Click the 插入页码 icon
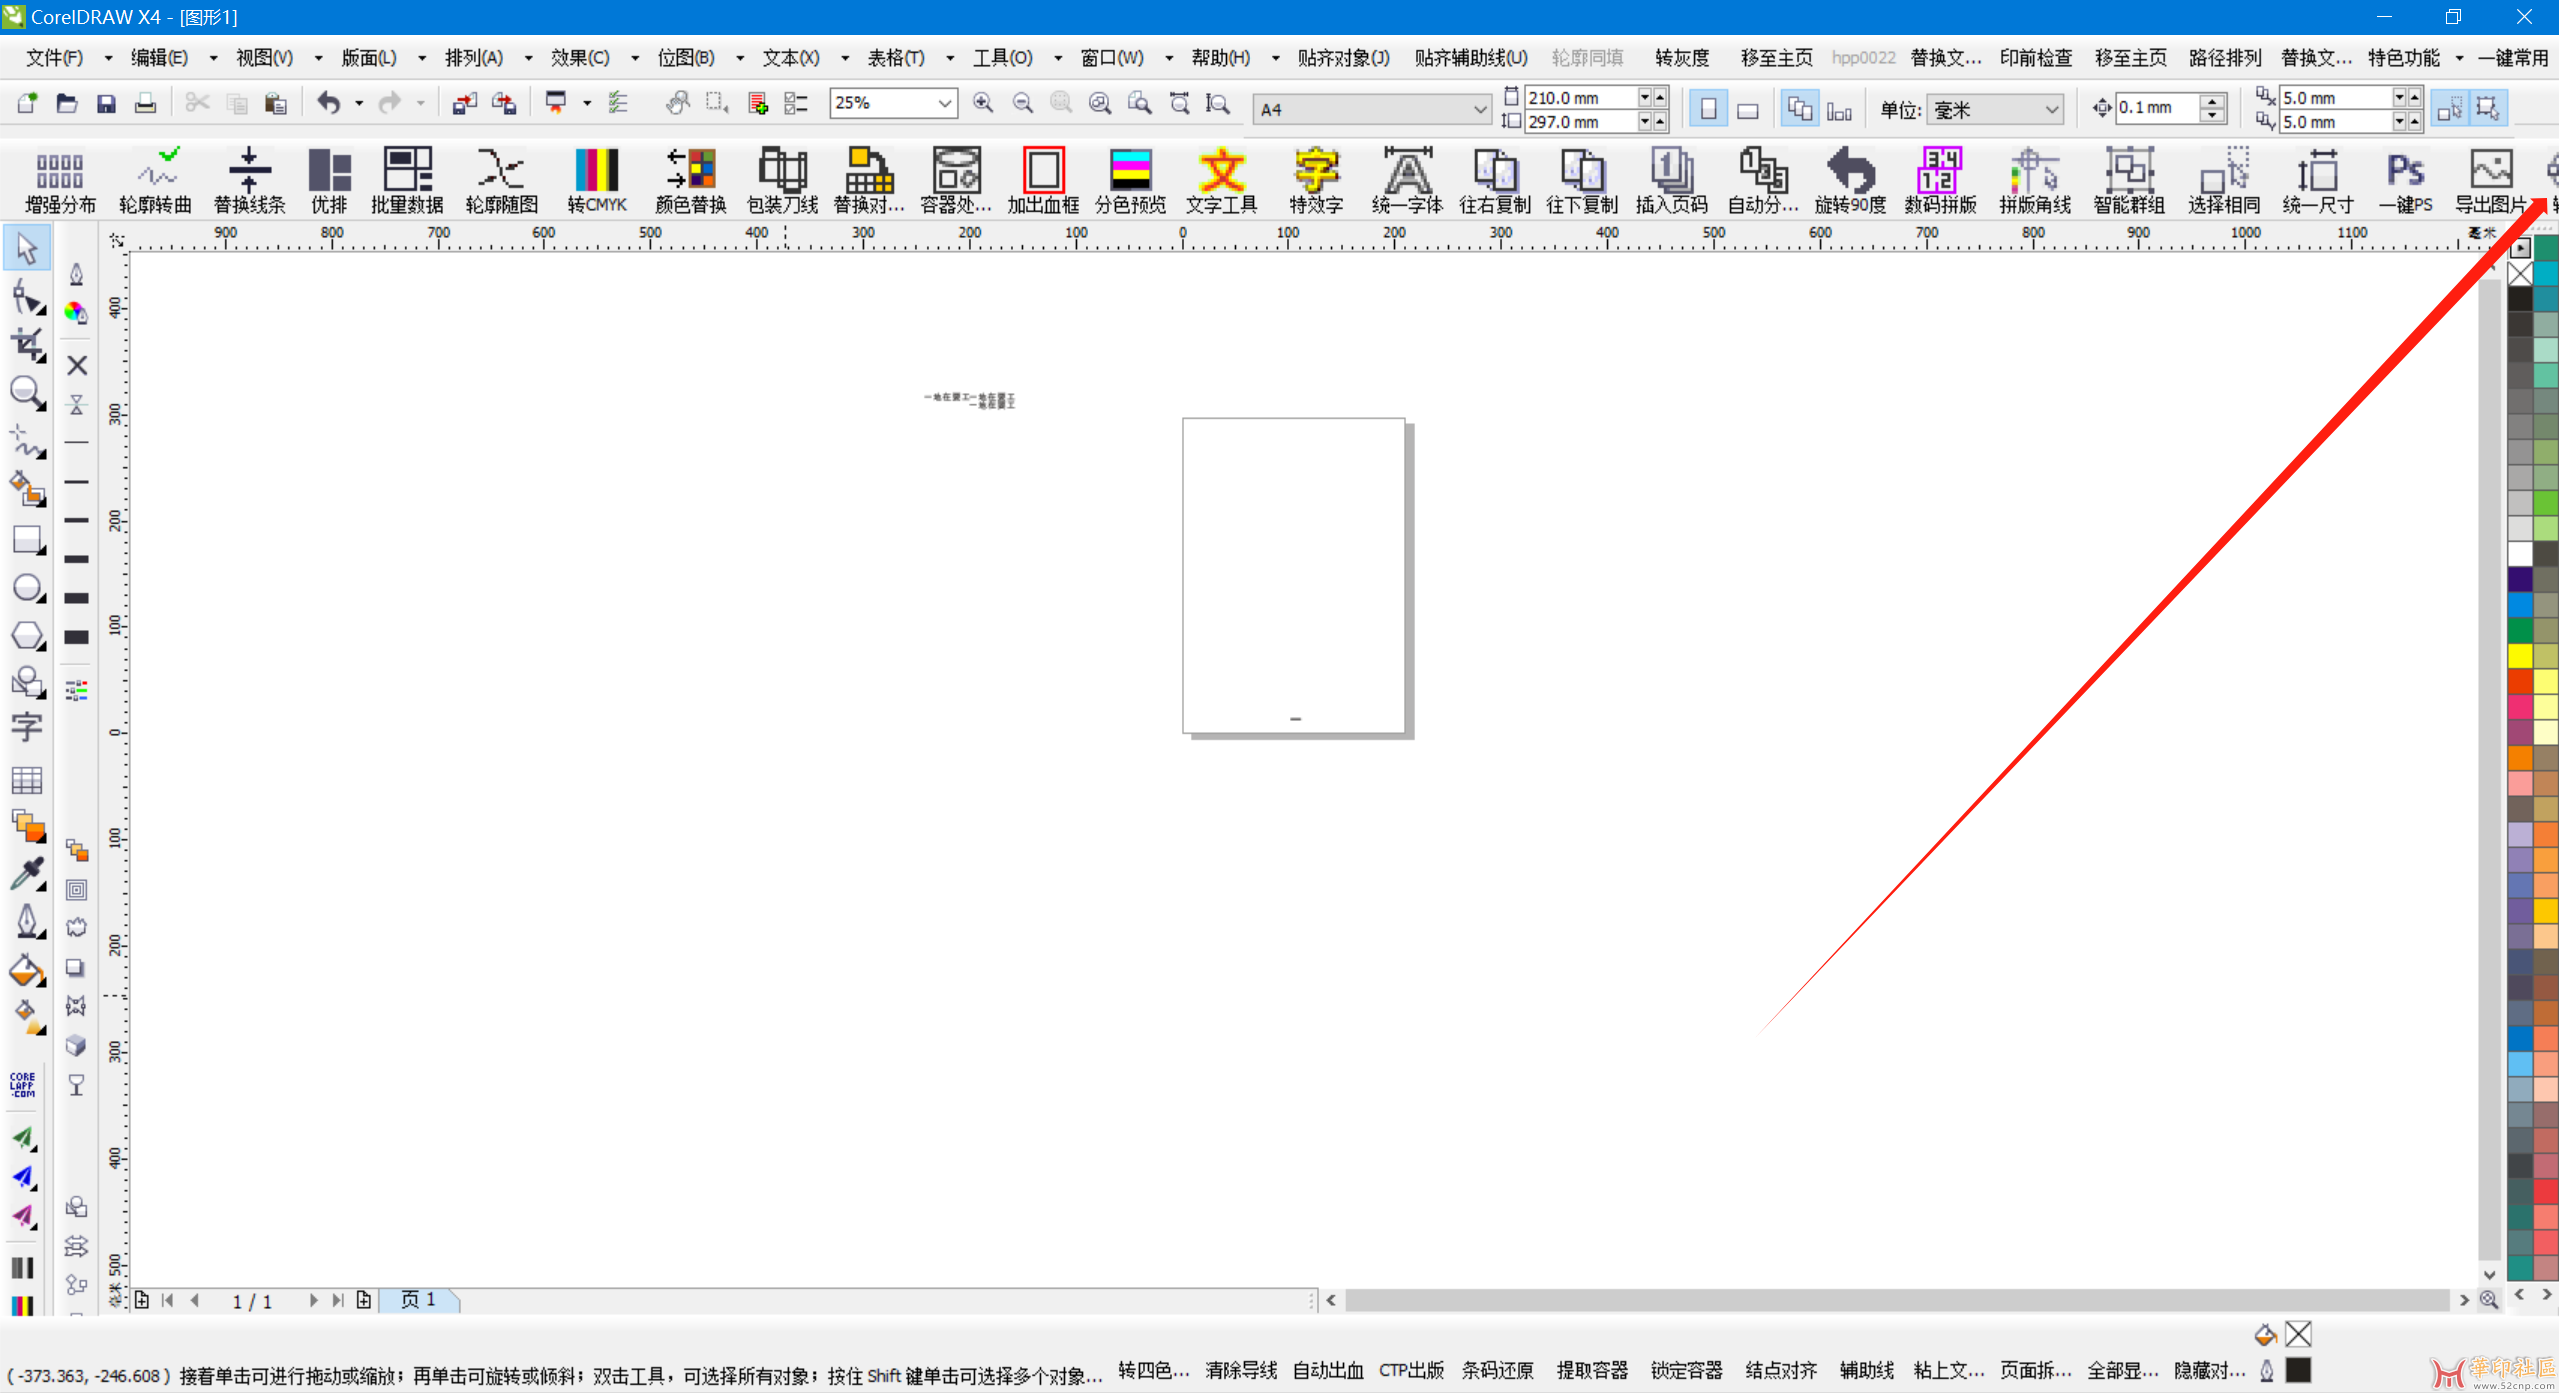The width and height of the screenshot is (2559, 1393). (1671, 180)
